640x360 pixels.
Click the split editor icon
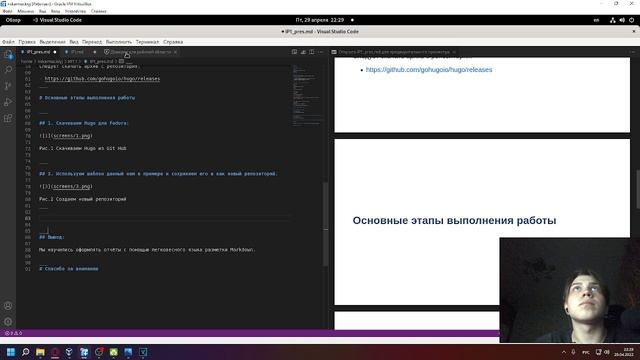point(312,52)
